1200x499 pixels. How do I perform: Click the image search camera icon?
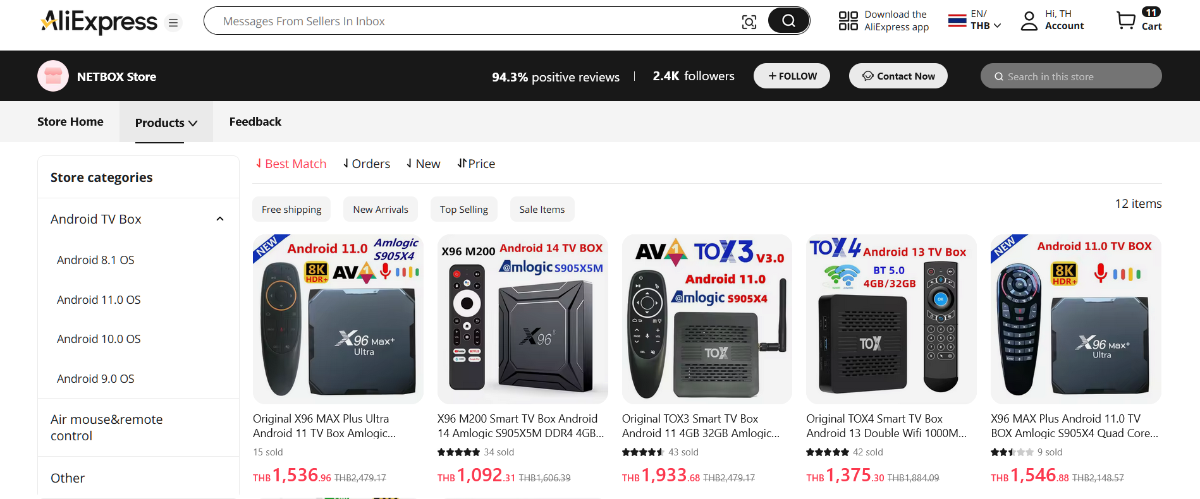(x=749, y=21)
